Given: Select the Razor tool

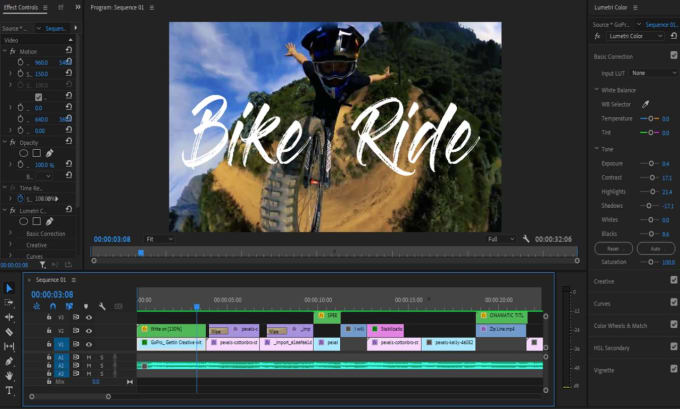Looking at the screenshot, I should pos(9,332).
